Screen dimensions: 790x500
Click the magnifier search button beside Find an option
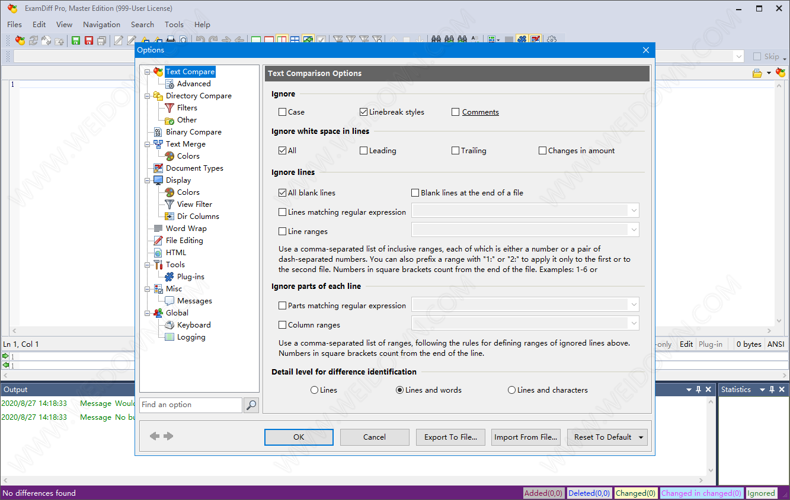tap(251, 405)
